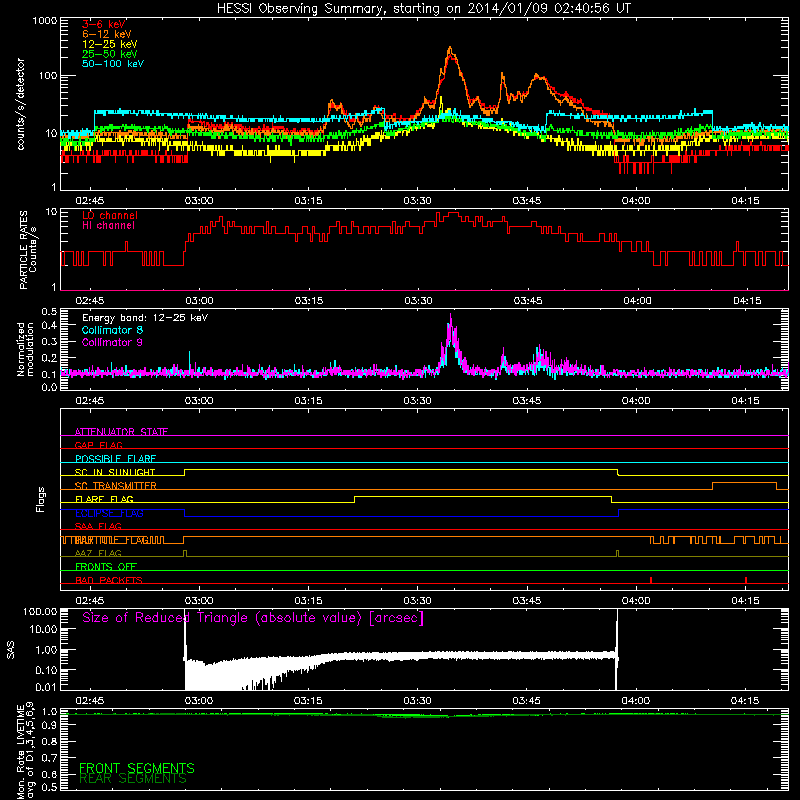Click the vertical Flags axis label
The width and height of the screenshot is (800, 800).
click(41, 499)
